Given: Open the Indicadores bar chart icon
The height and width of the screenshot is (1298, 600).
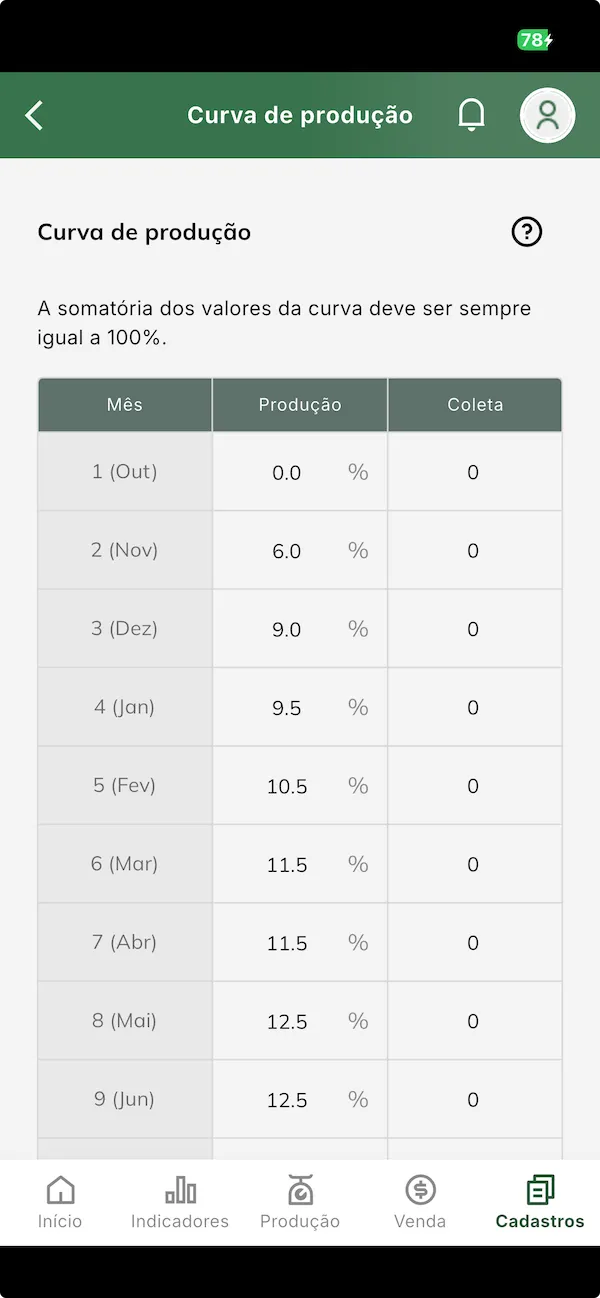Looking at the screenshot, I should point(180,1191).
